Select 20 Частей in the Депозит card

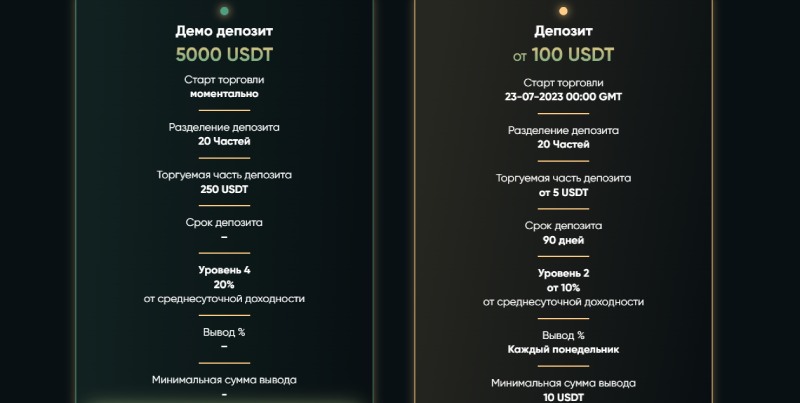[563, 144]
